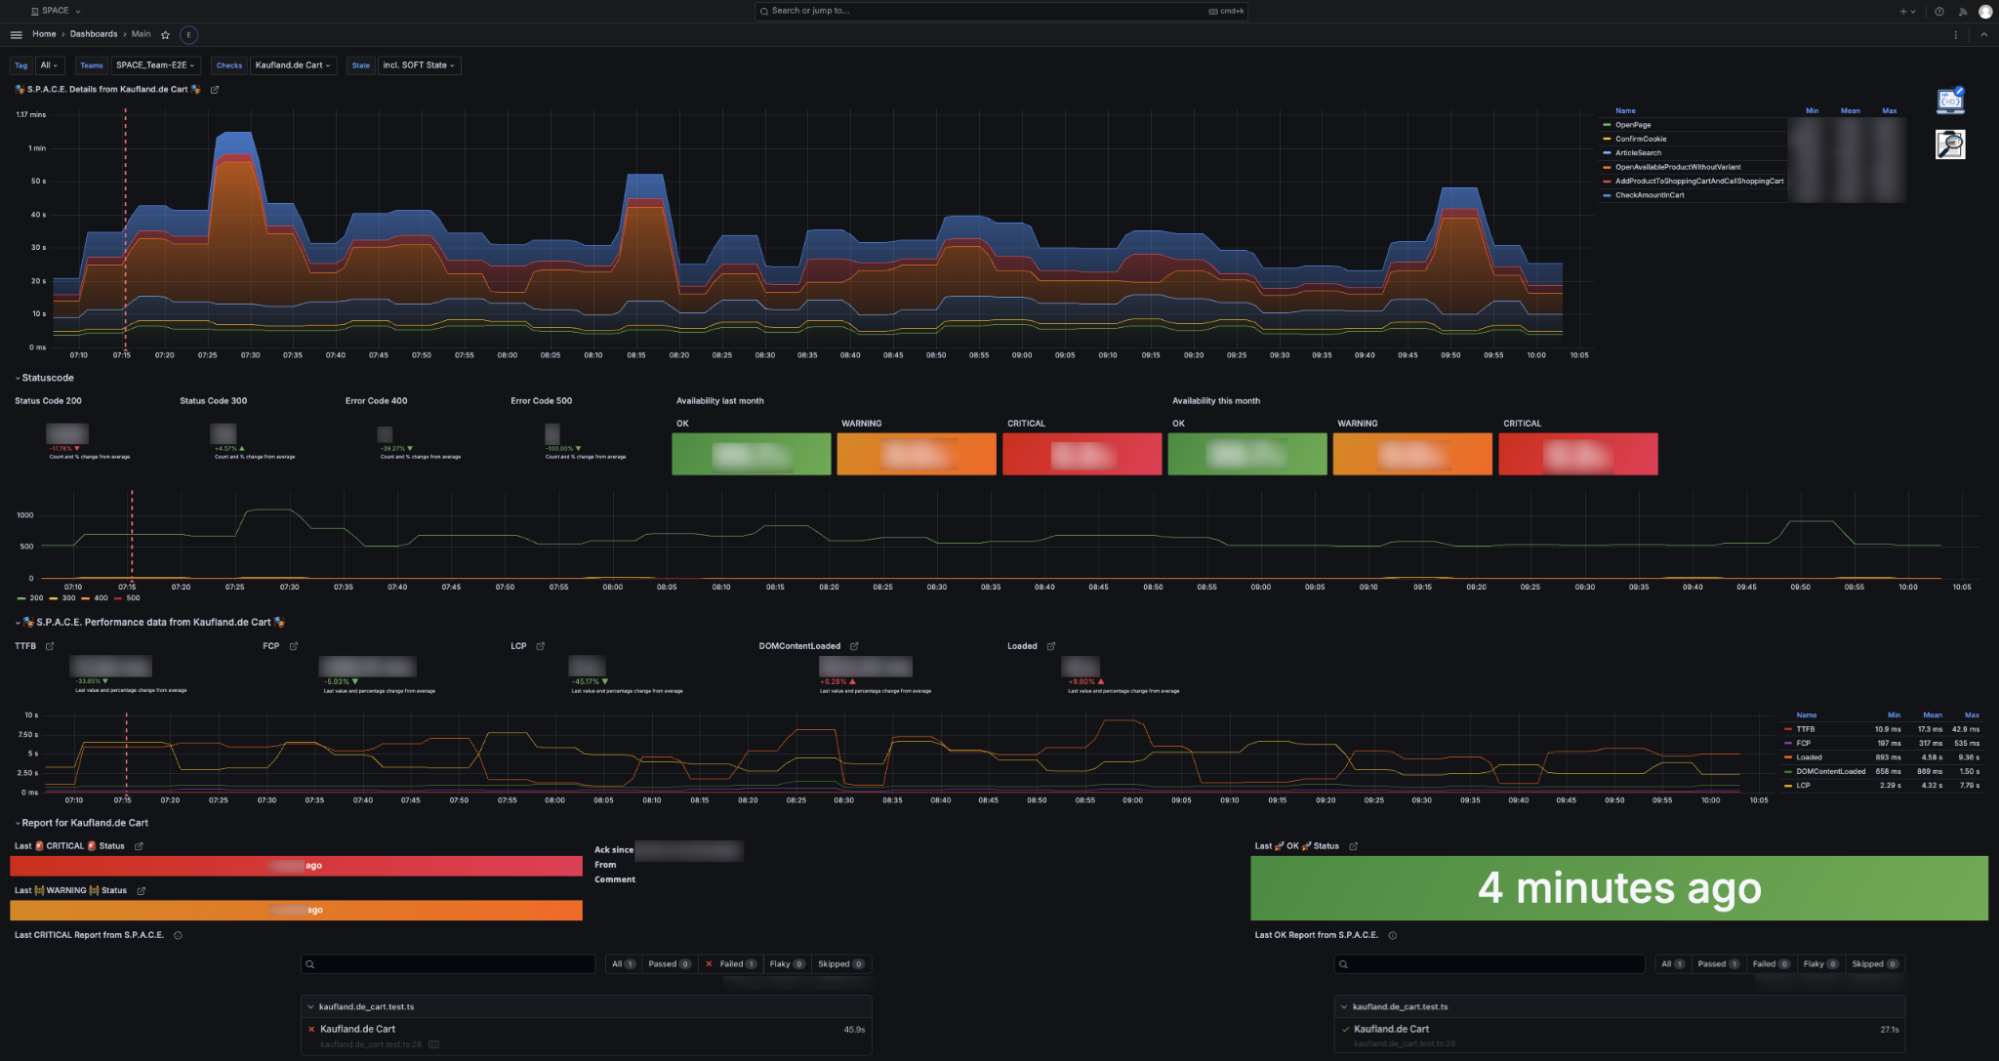Image resolution: width=1999 pixels, height=1061 pixels.
Task: Open the laptop code panel icon on right
Action: click(x=1950, y=102)
